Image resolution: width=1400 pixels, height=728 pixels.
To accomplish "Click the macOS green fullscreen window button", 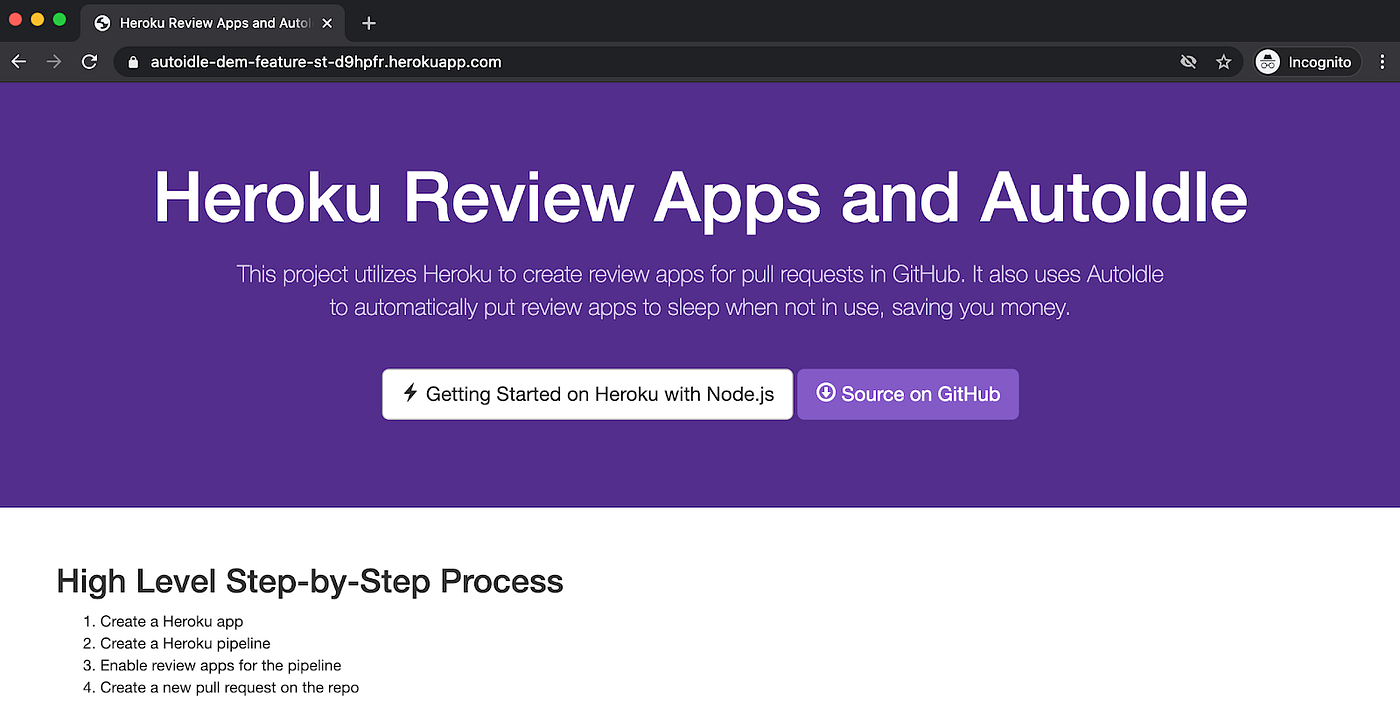I will coord(59,19).
